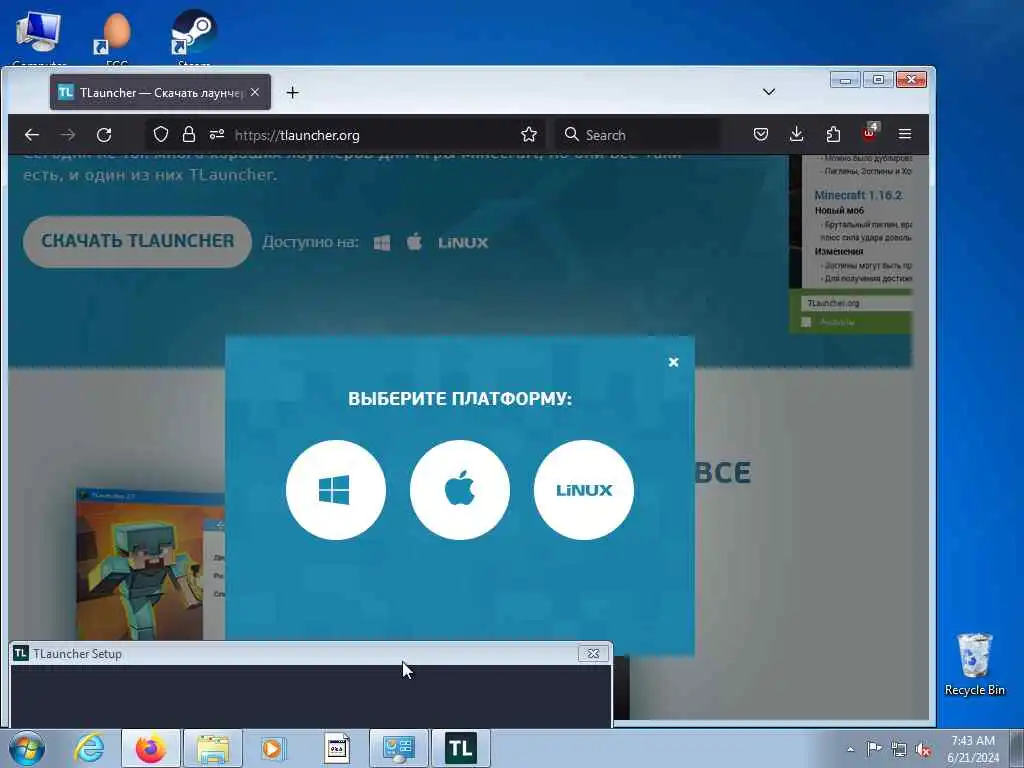Screen dimensions: 1024x768
Task: Open a new tab with the plus button
Action: (x=293, y=93)
